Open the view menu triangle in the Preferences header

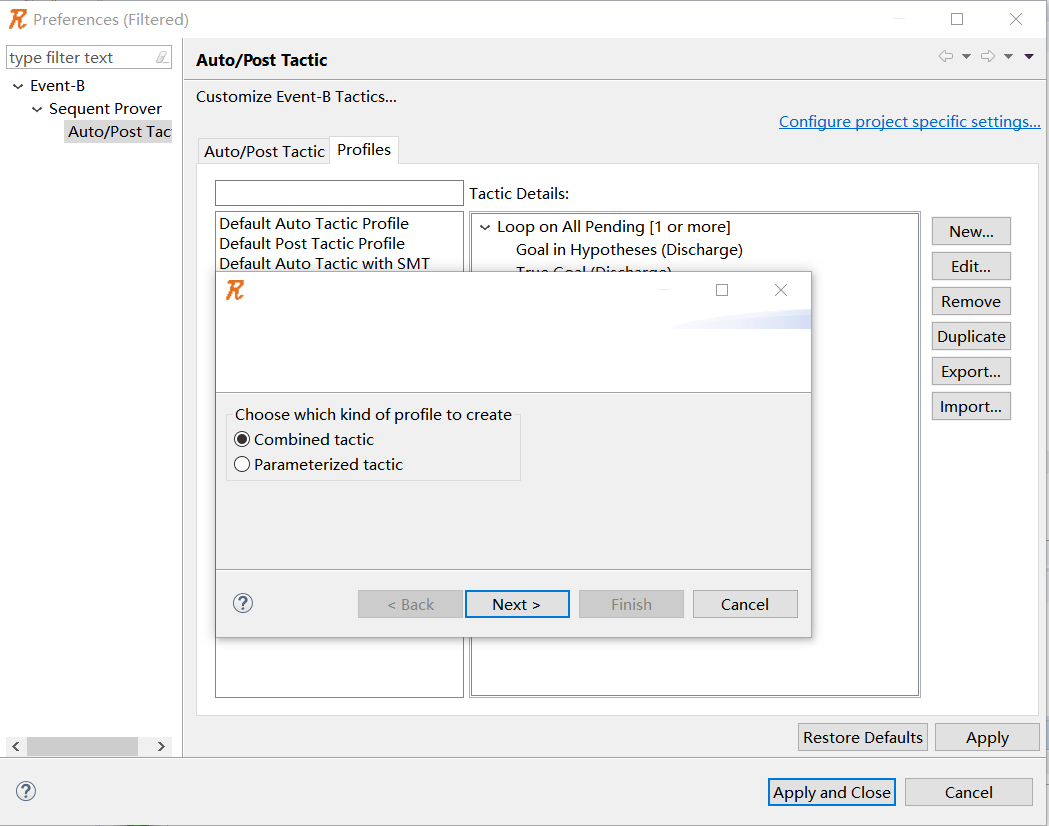[1029, 57]
